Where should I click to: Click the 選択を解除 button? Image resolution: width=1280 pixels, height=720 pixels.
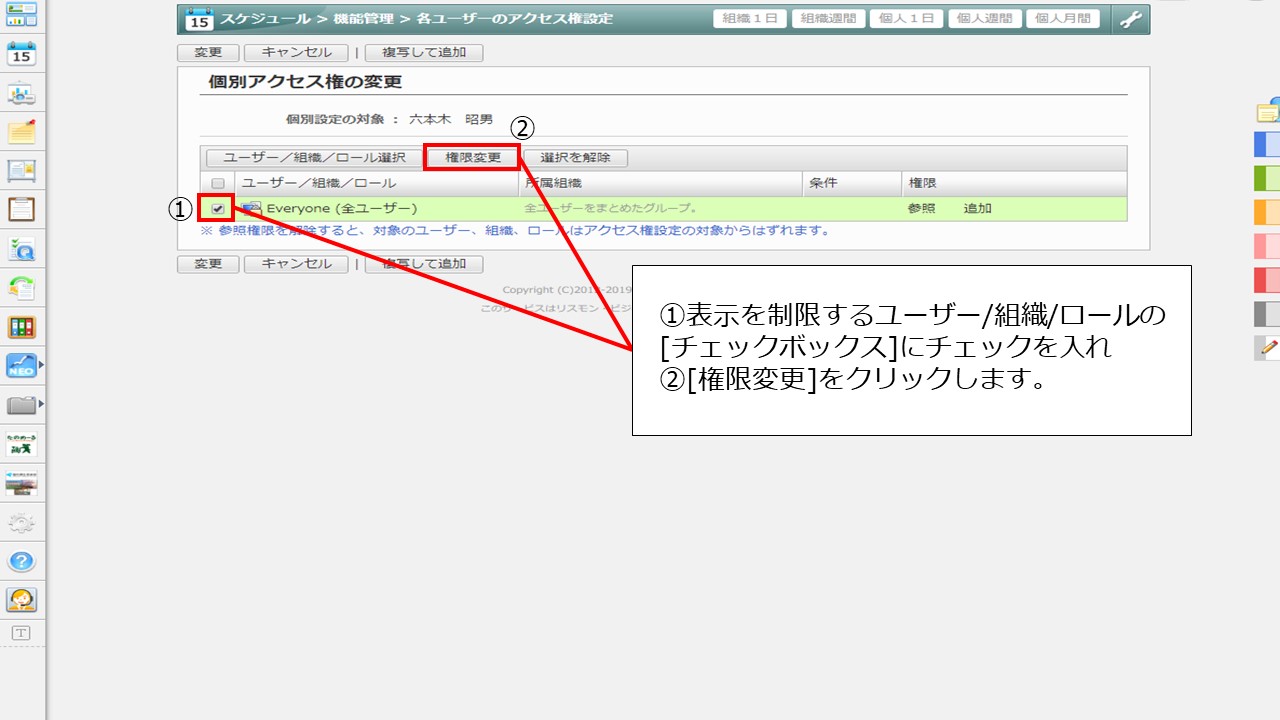(576, 158)
